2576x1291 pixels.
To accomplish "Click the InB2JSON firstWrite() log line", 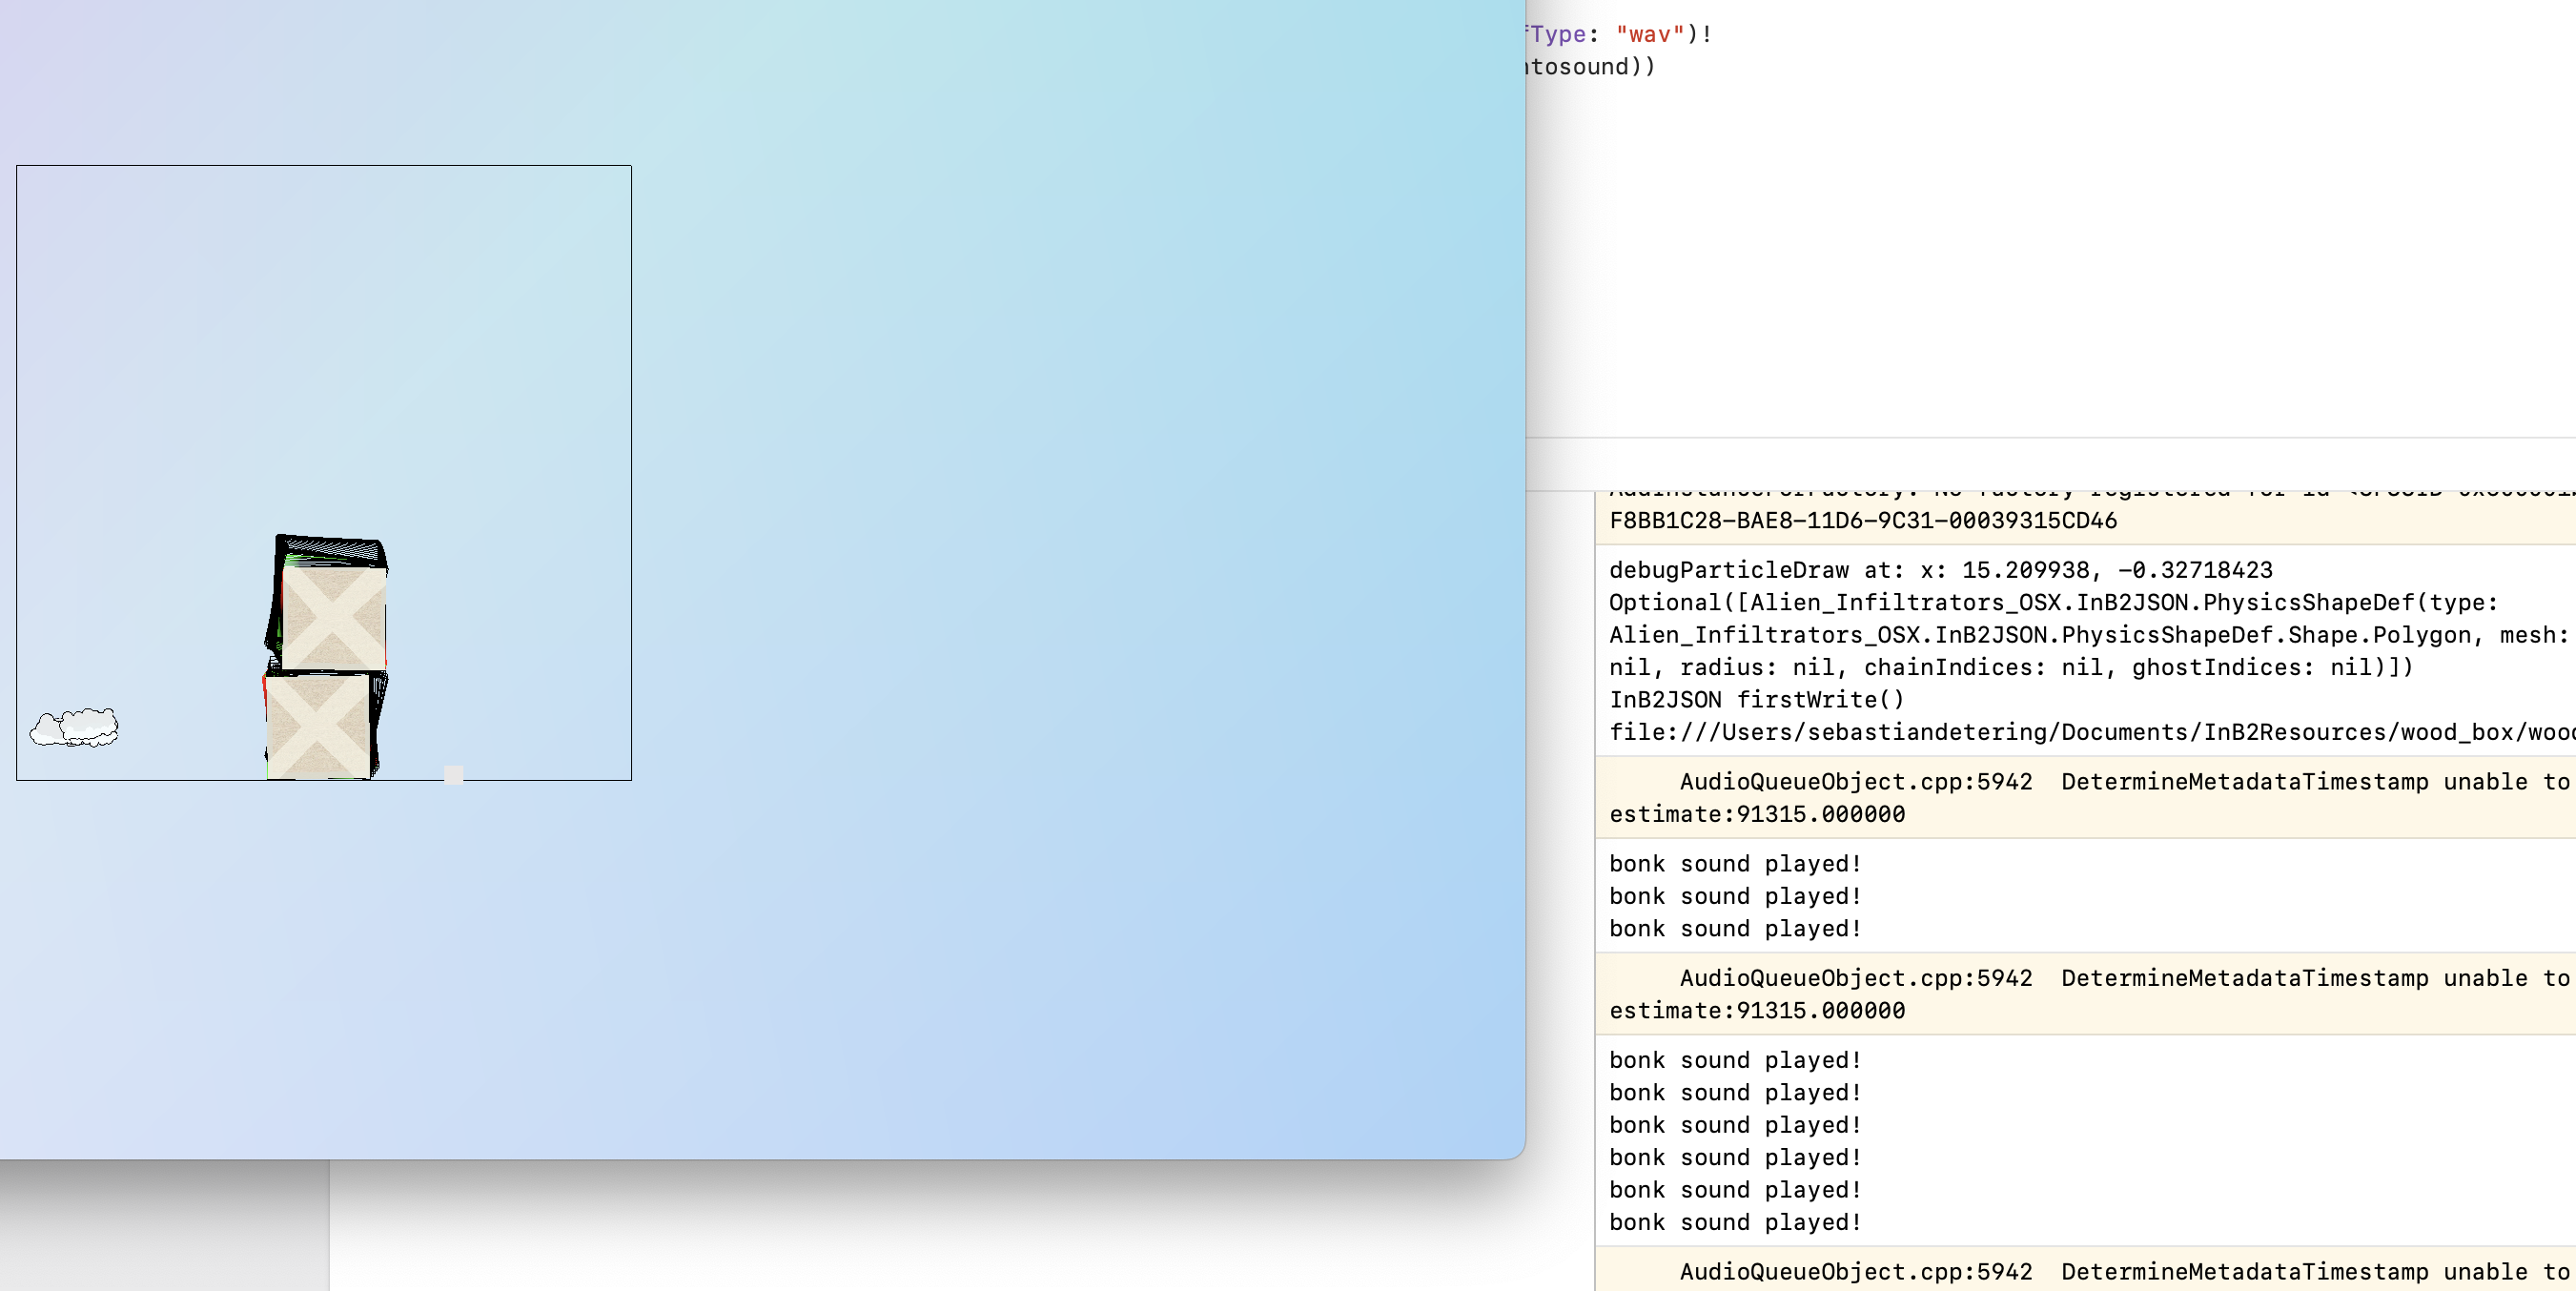I will pos(1756,700).
